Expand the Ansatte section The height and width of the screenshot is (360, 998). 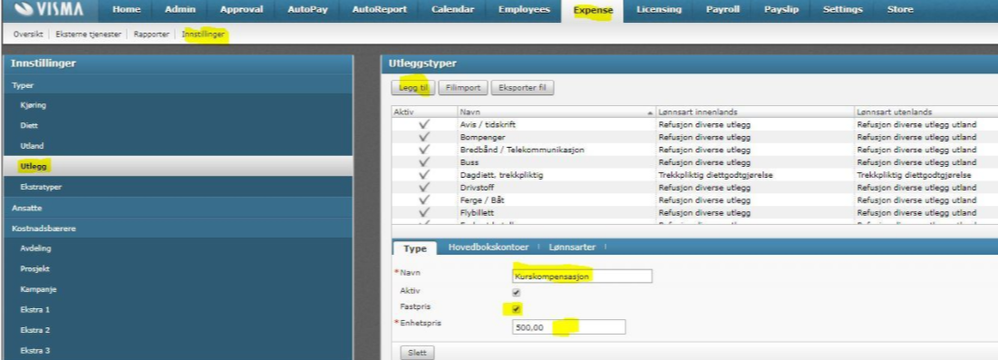click(178, 208)
